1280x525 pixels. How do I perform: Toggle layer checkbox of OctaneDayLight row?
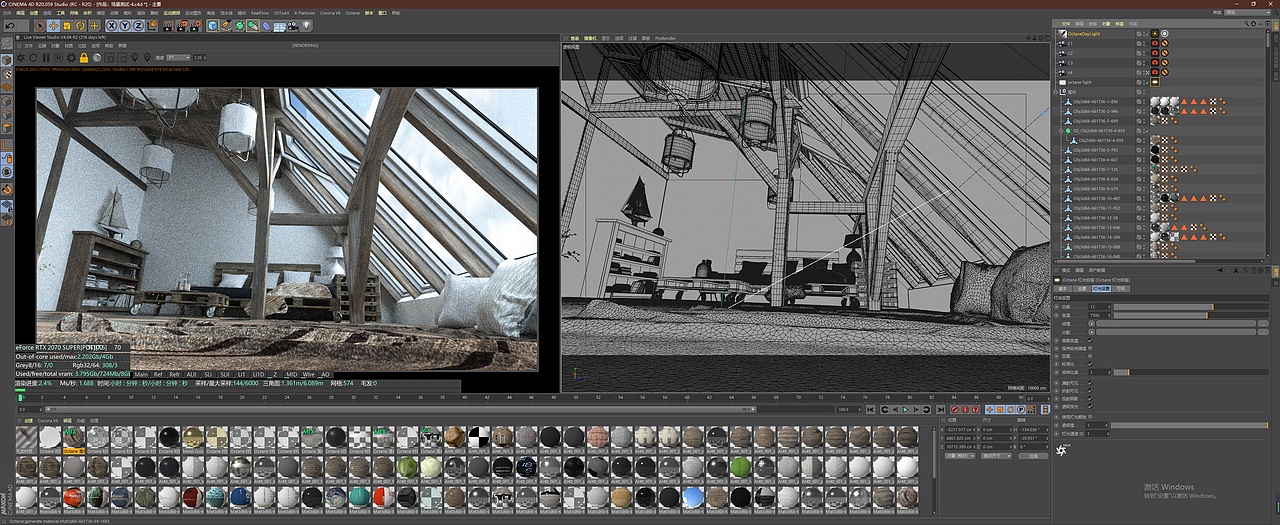pyautogui.click(x=1139, y=34)
